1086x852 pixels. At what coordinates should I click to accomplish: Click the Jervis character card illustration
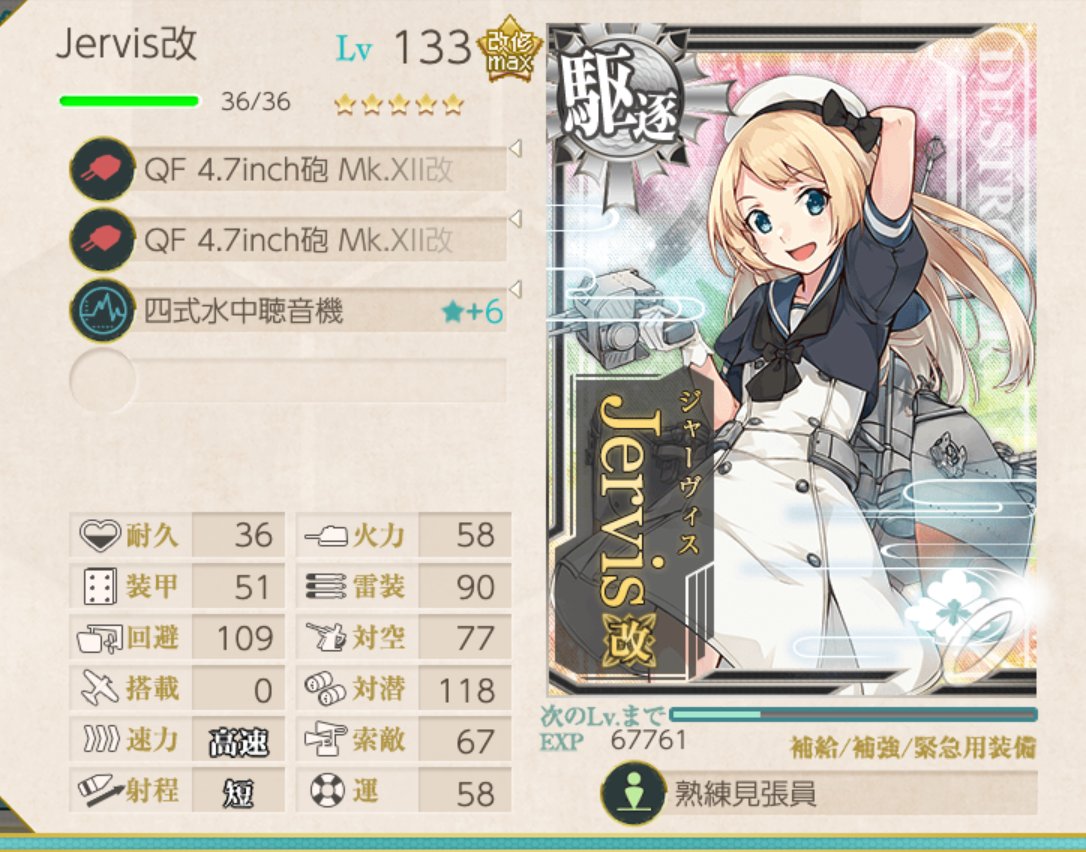[x=792, y=360]
